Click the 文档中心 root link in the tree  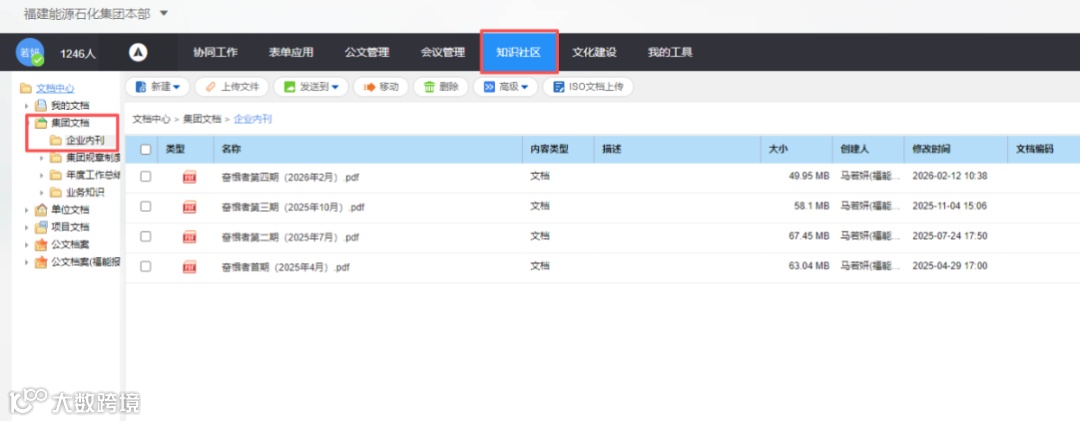(x=55, y=88)
